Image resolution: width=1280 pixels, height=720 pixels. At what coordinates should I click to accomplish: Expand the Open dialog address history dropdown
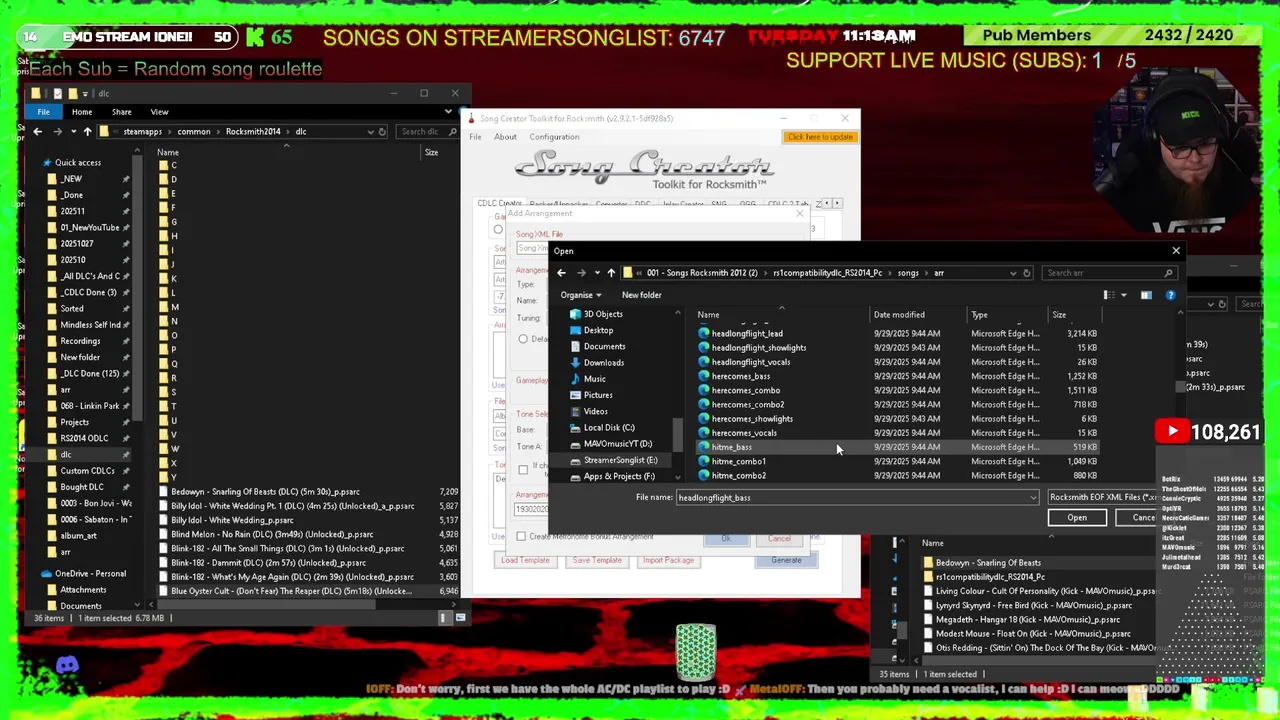[x=1013, y=273]
